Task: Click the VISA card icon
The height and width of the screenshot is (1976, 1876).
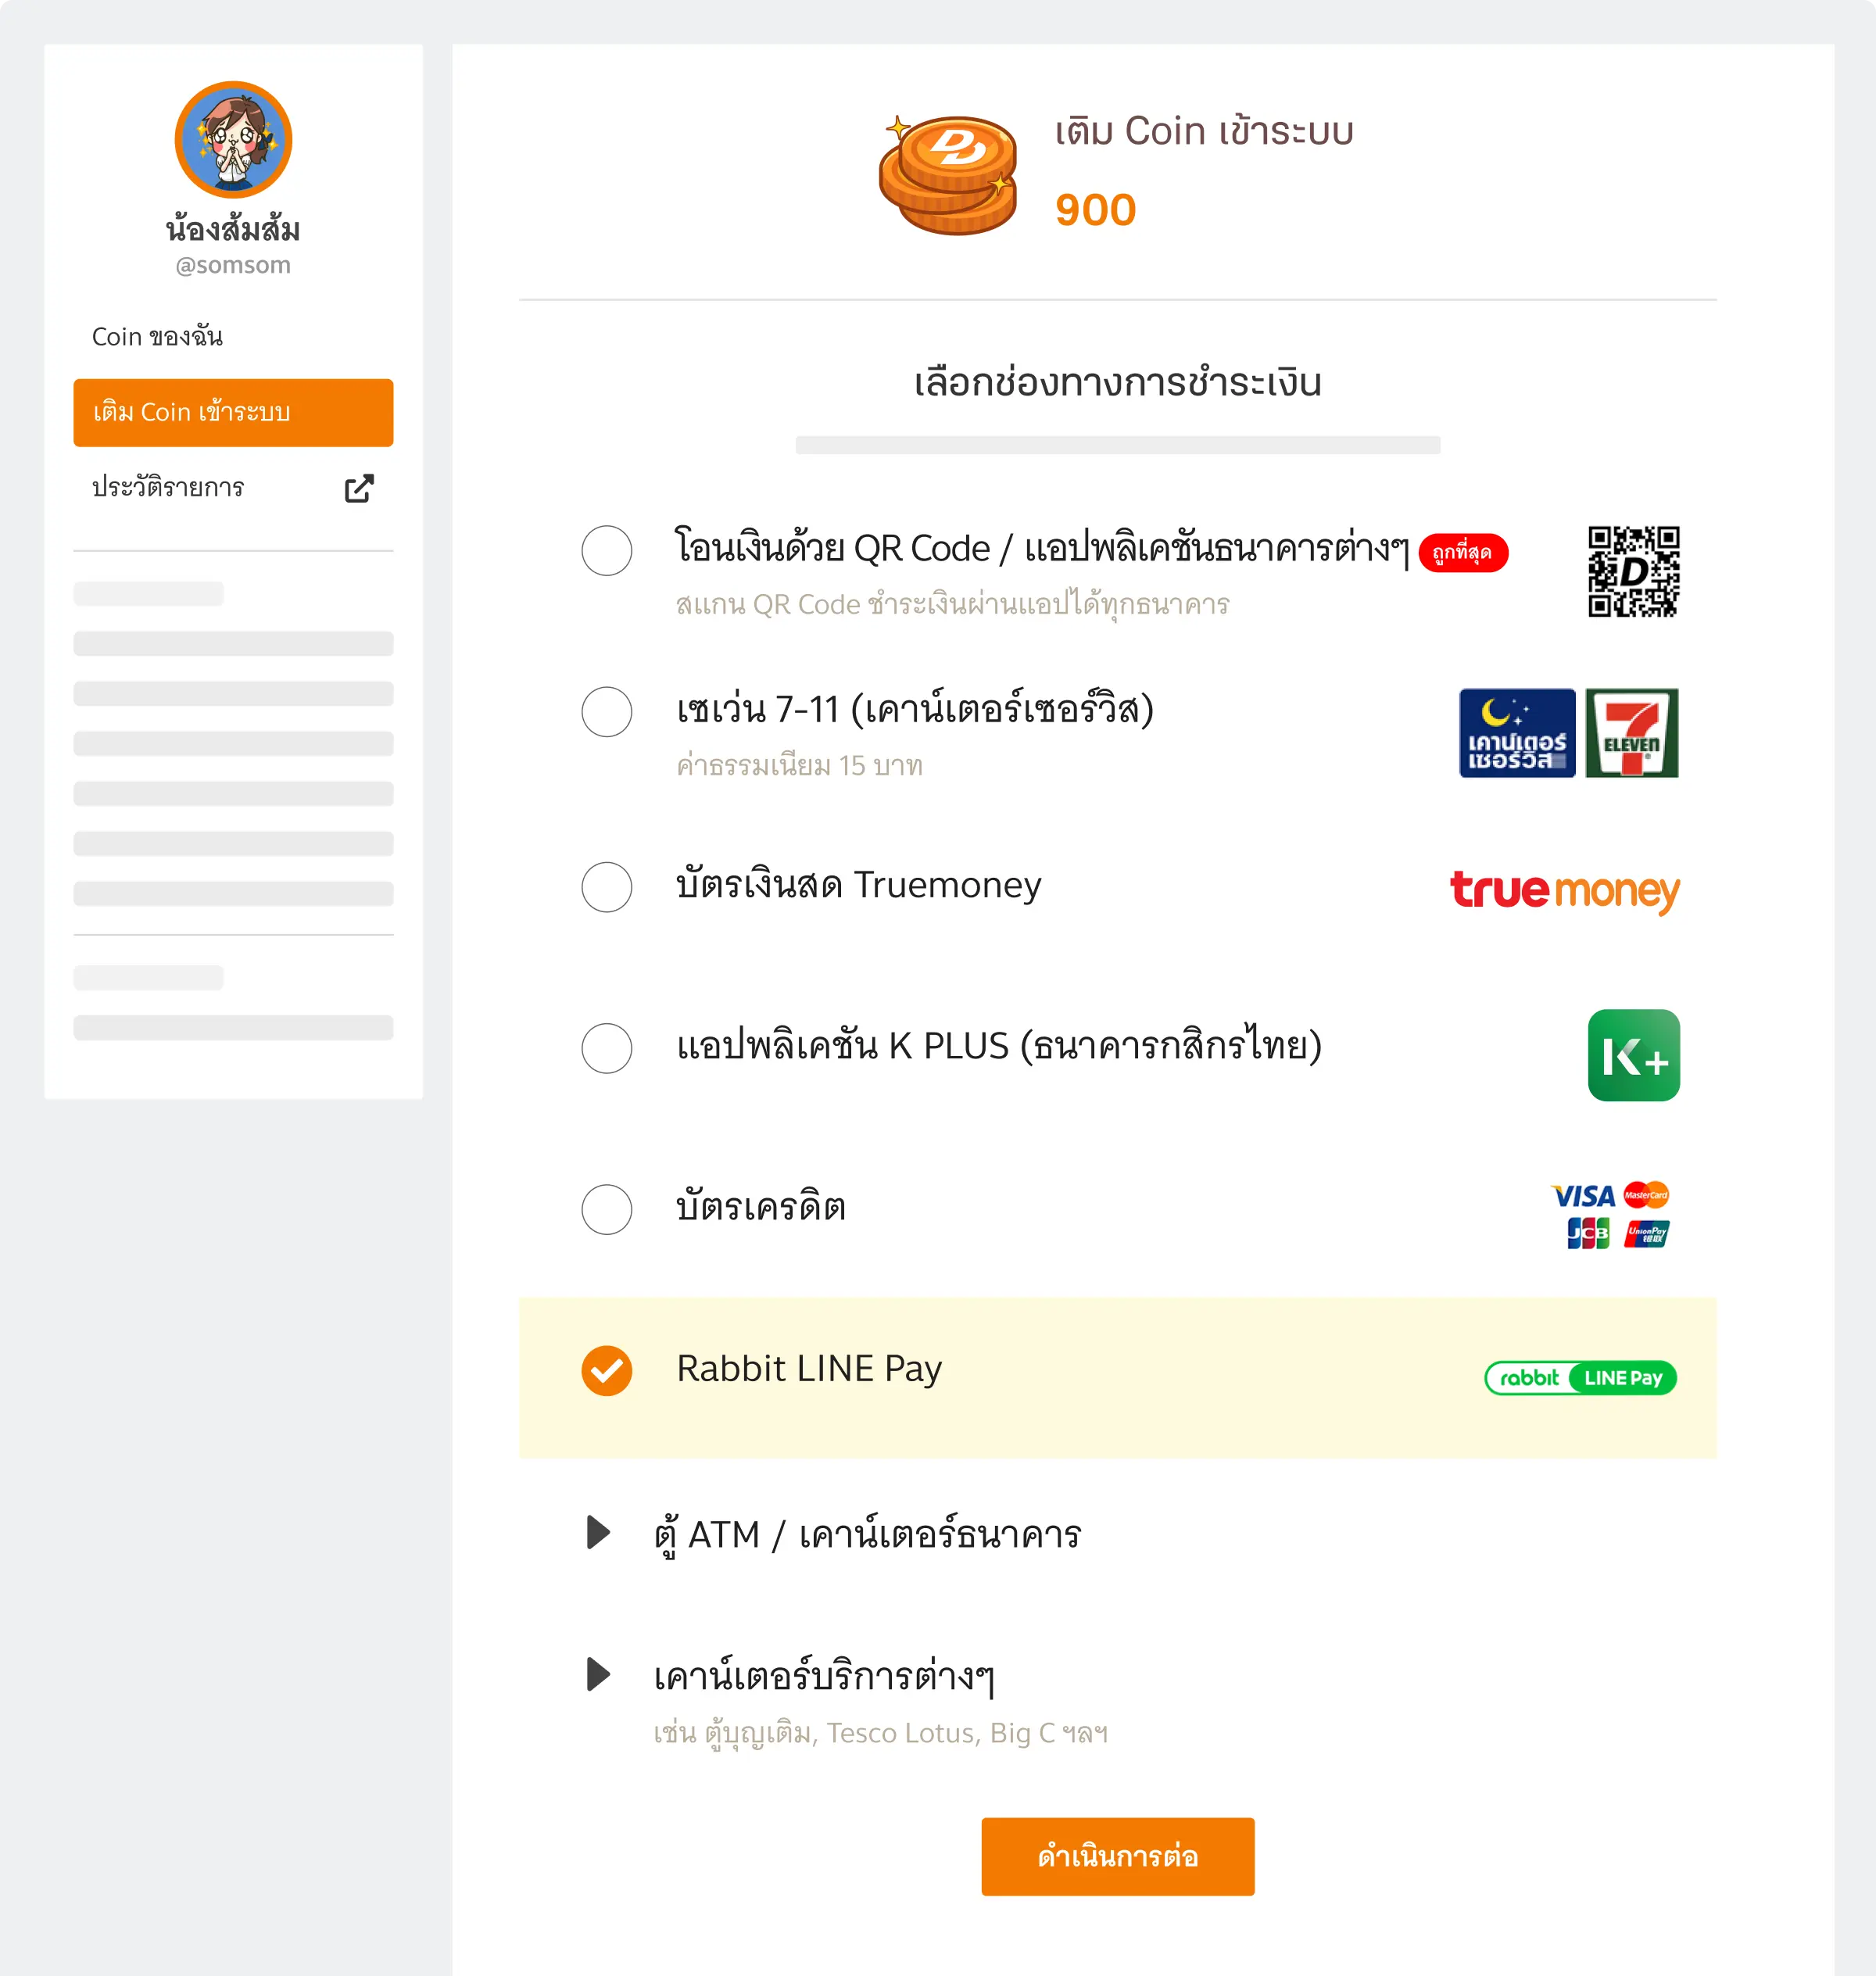Action: 1583,1196
